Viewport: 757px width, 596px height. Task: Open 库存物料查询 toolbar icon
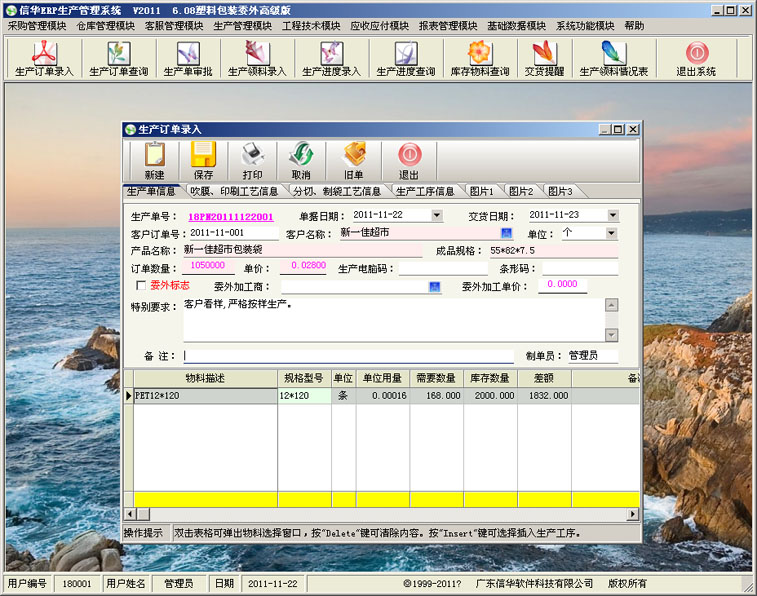tap(480, 59)
